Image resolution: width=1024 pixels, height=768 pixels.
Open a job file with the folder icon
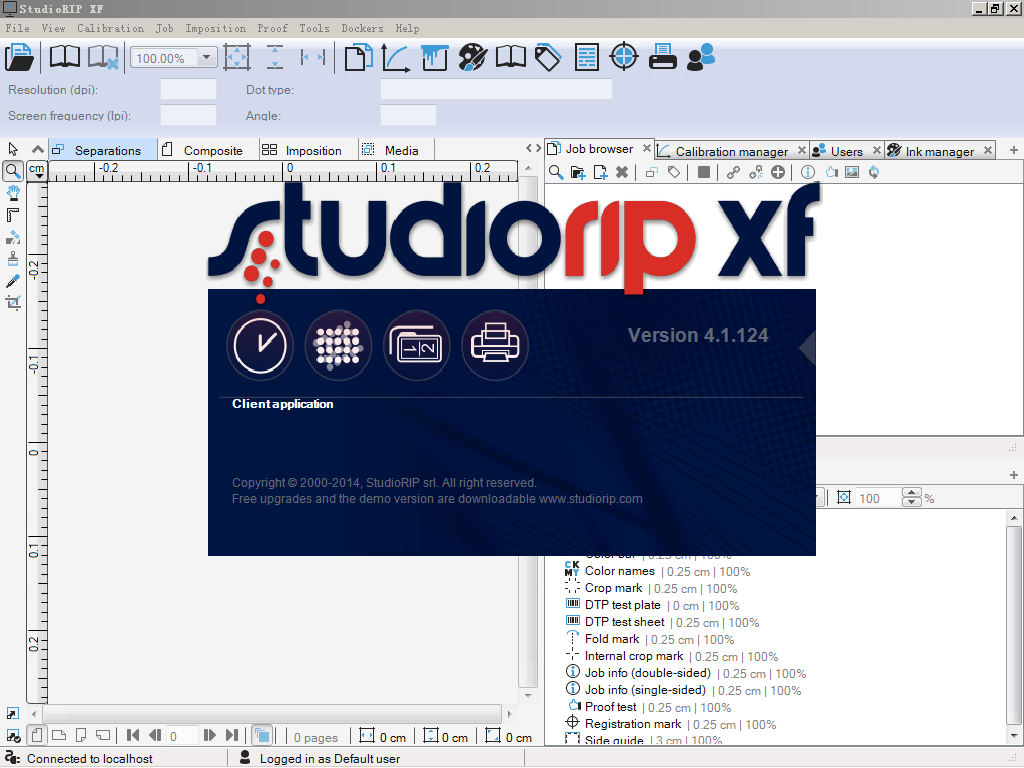click(x=20, y=57)
